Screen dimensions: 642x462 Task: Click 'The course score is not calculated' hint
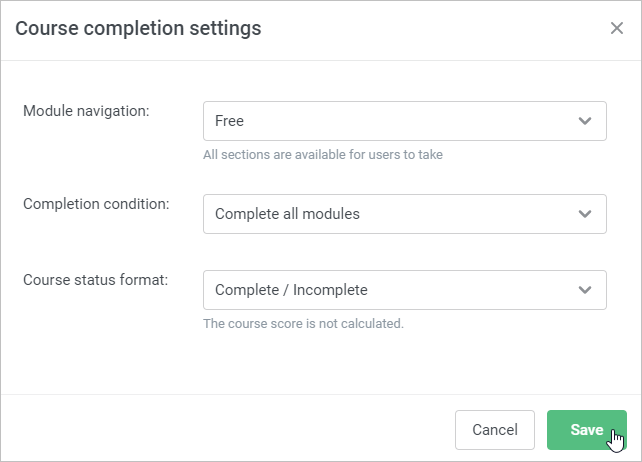pos(303,324)
